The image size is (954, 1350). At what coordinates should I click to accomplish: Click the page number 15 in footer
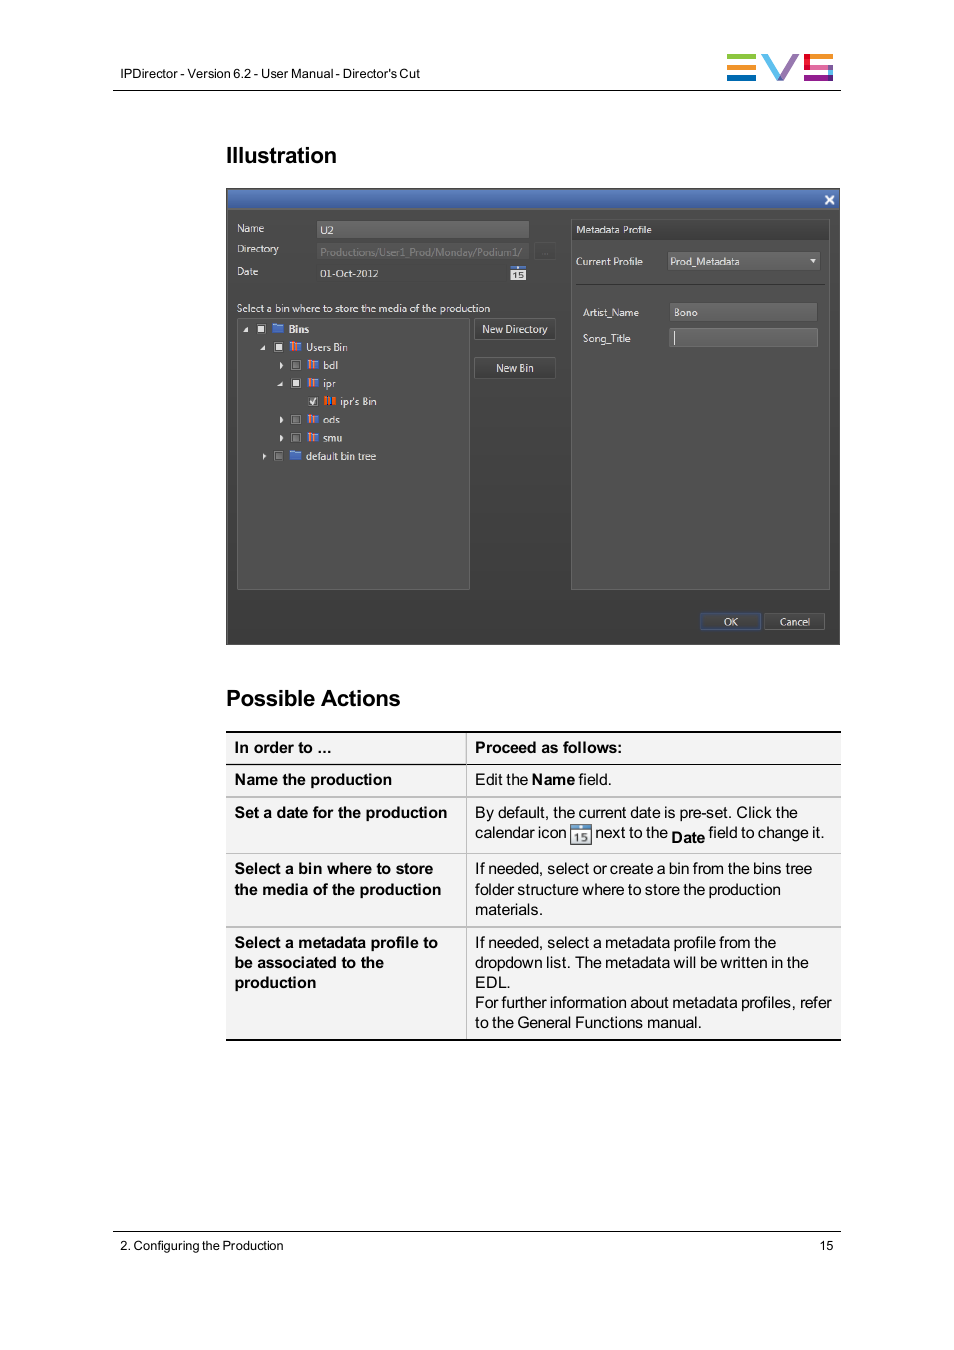pos(826,1245)
